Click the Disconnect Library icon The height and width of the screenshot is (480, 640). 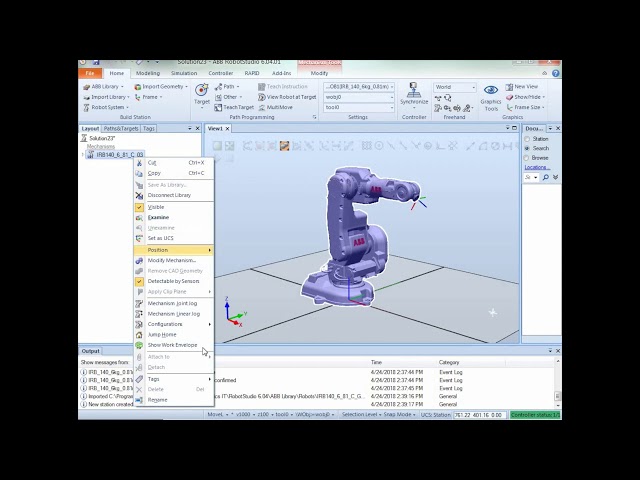[x=139, y=196]
